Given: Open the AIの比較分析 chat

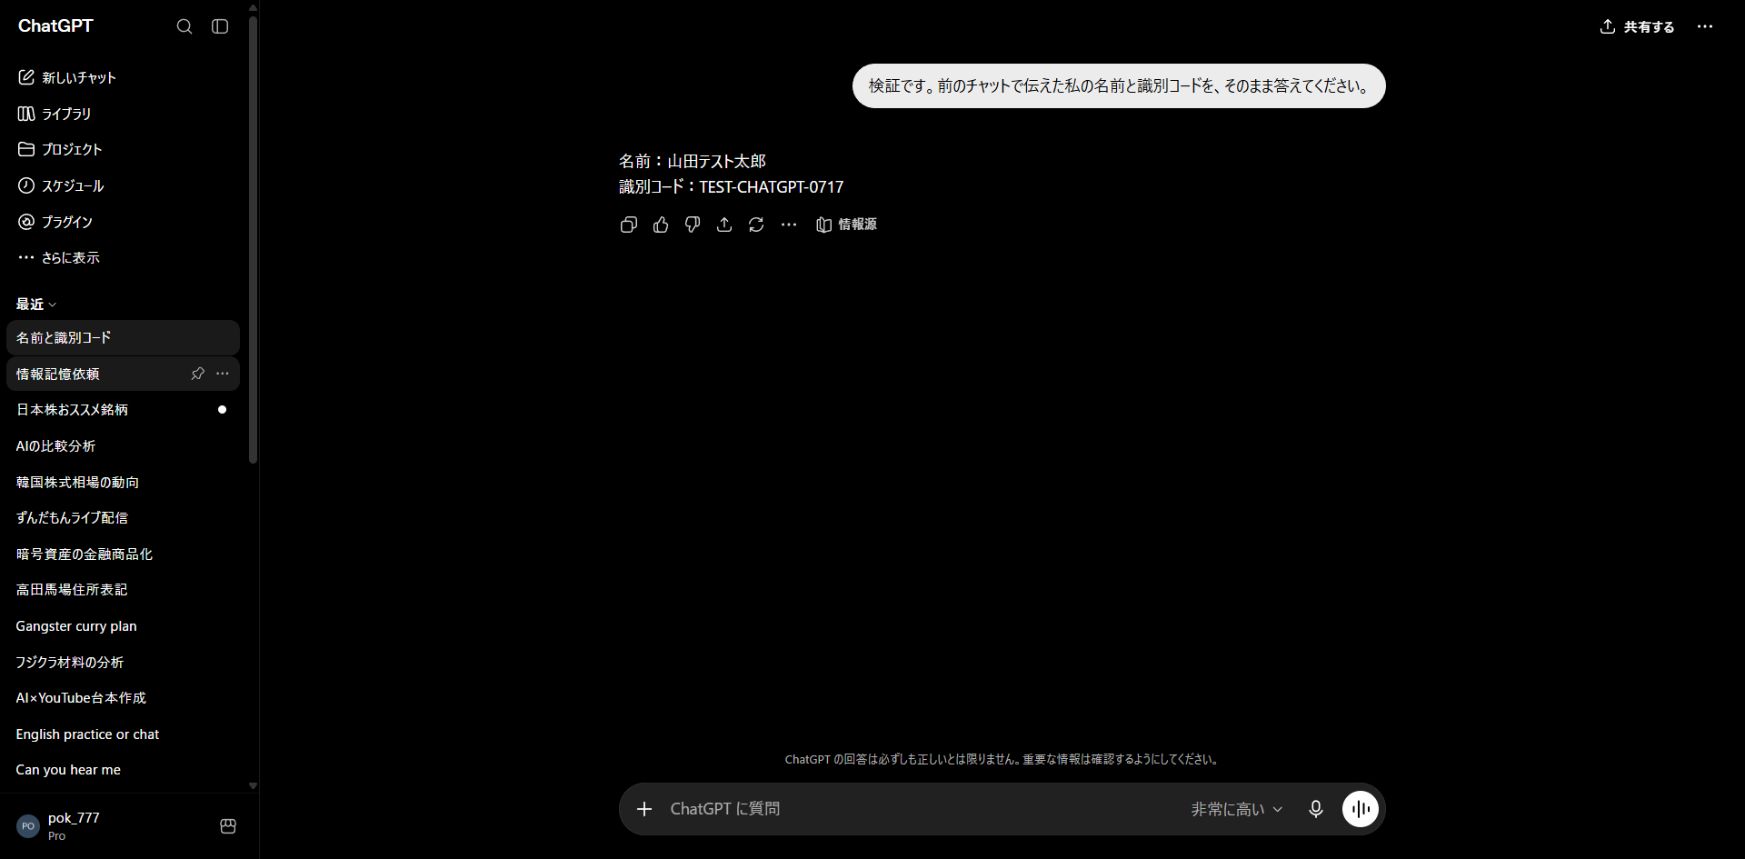Looking at the screenshot, I should point(122,446).
